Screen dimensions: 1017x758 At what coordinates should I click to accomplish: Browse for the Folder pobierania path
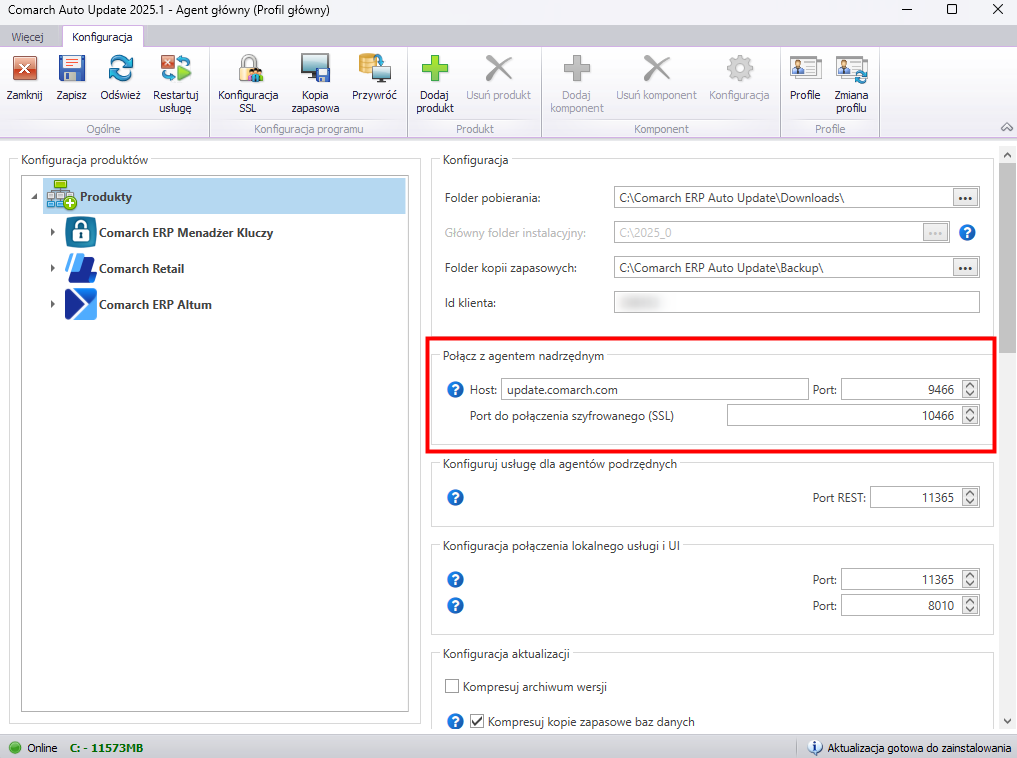pos(964,197)
